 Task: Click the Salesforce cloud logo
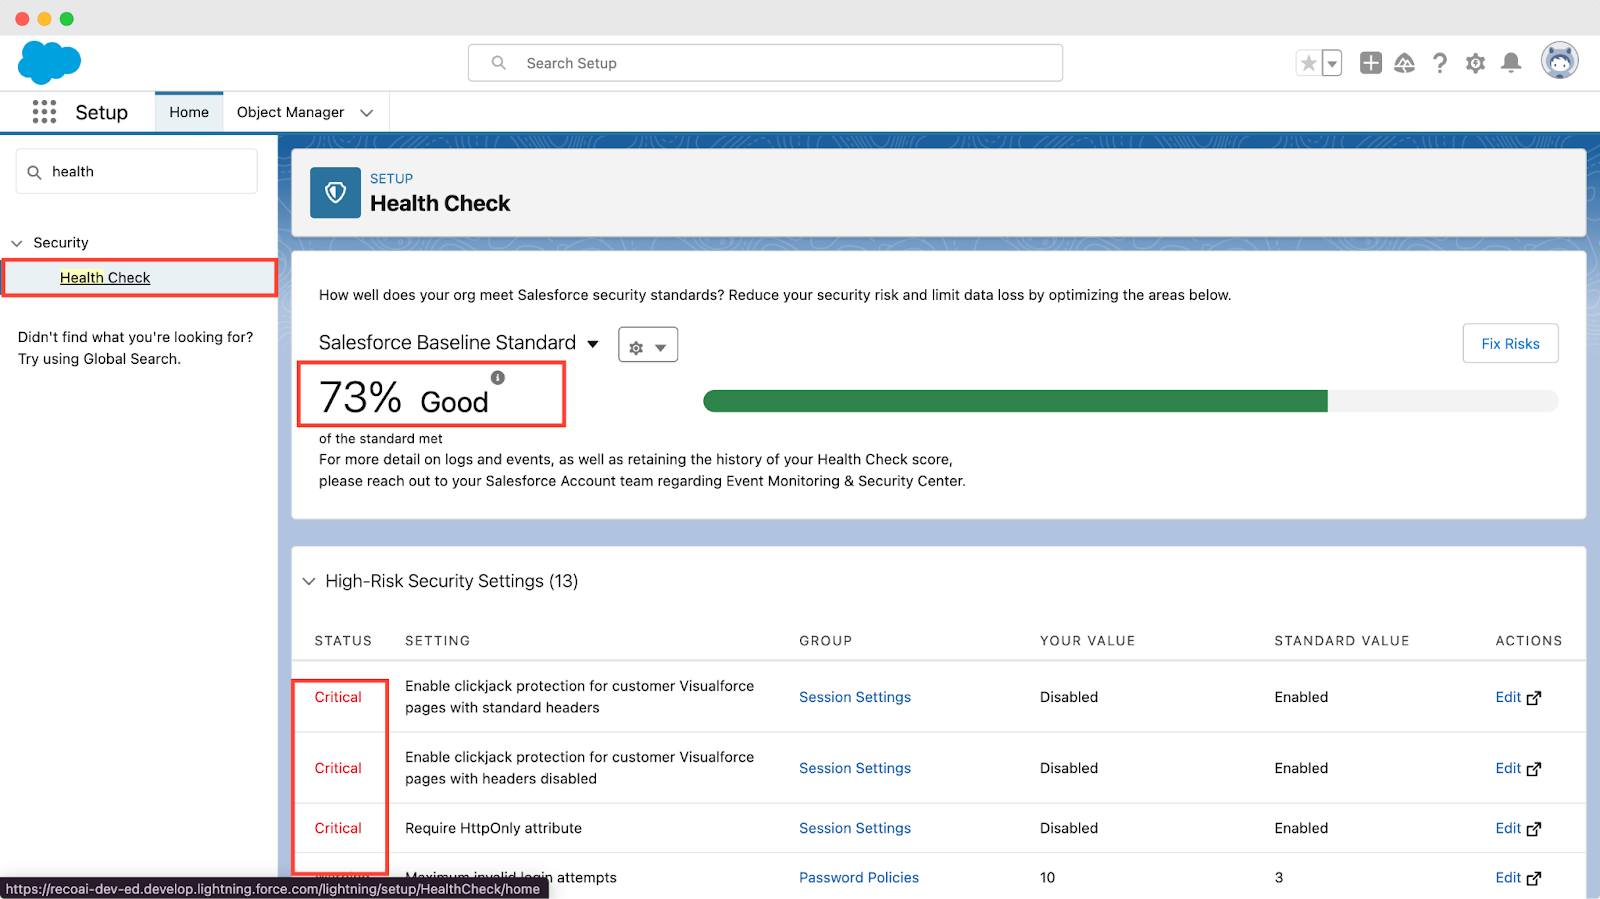pyautogui.click(x=49, y=62)
